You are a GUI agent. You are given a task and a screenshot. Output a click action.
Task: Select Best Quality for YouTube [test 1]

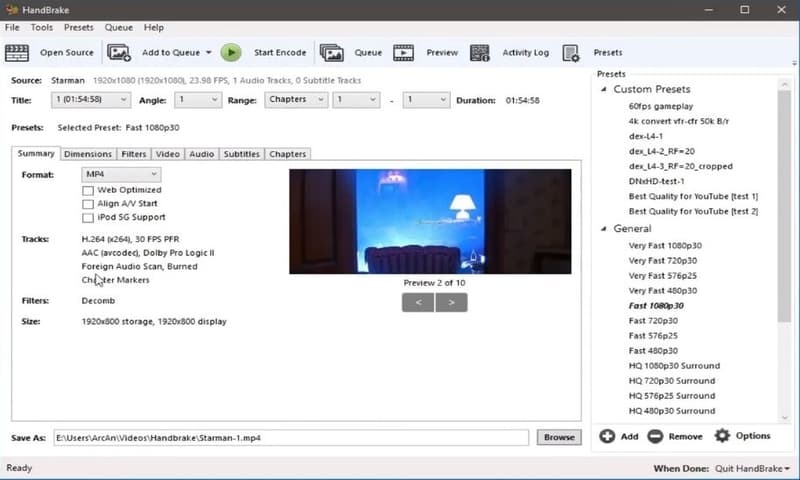[693, 196]
